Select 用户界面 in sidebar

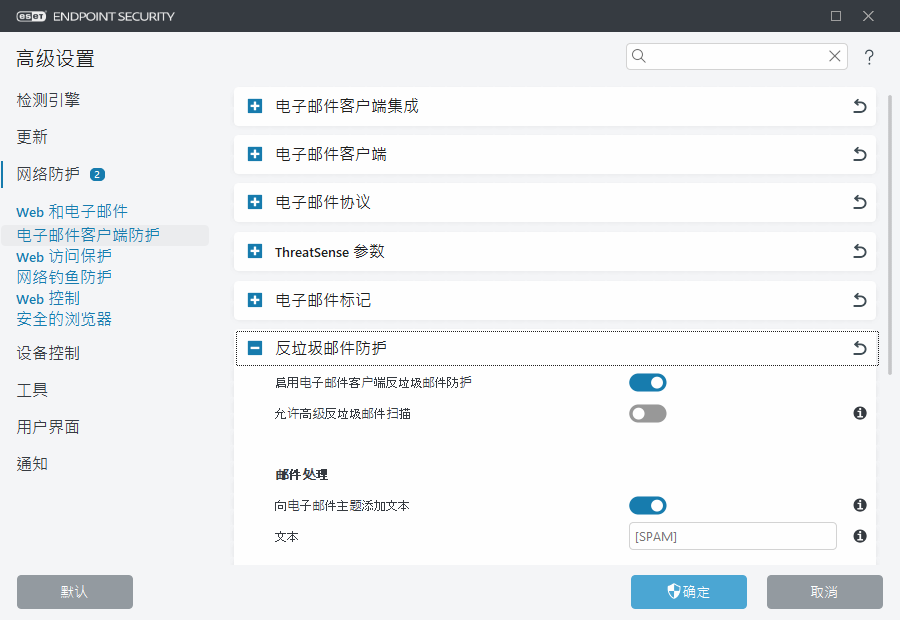coord(48,427)
